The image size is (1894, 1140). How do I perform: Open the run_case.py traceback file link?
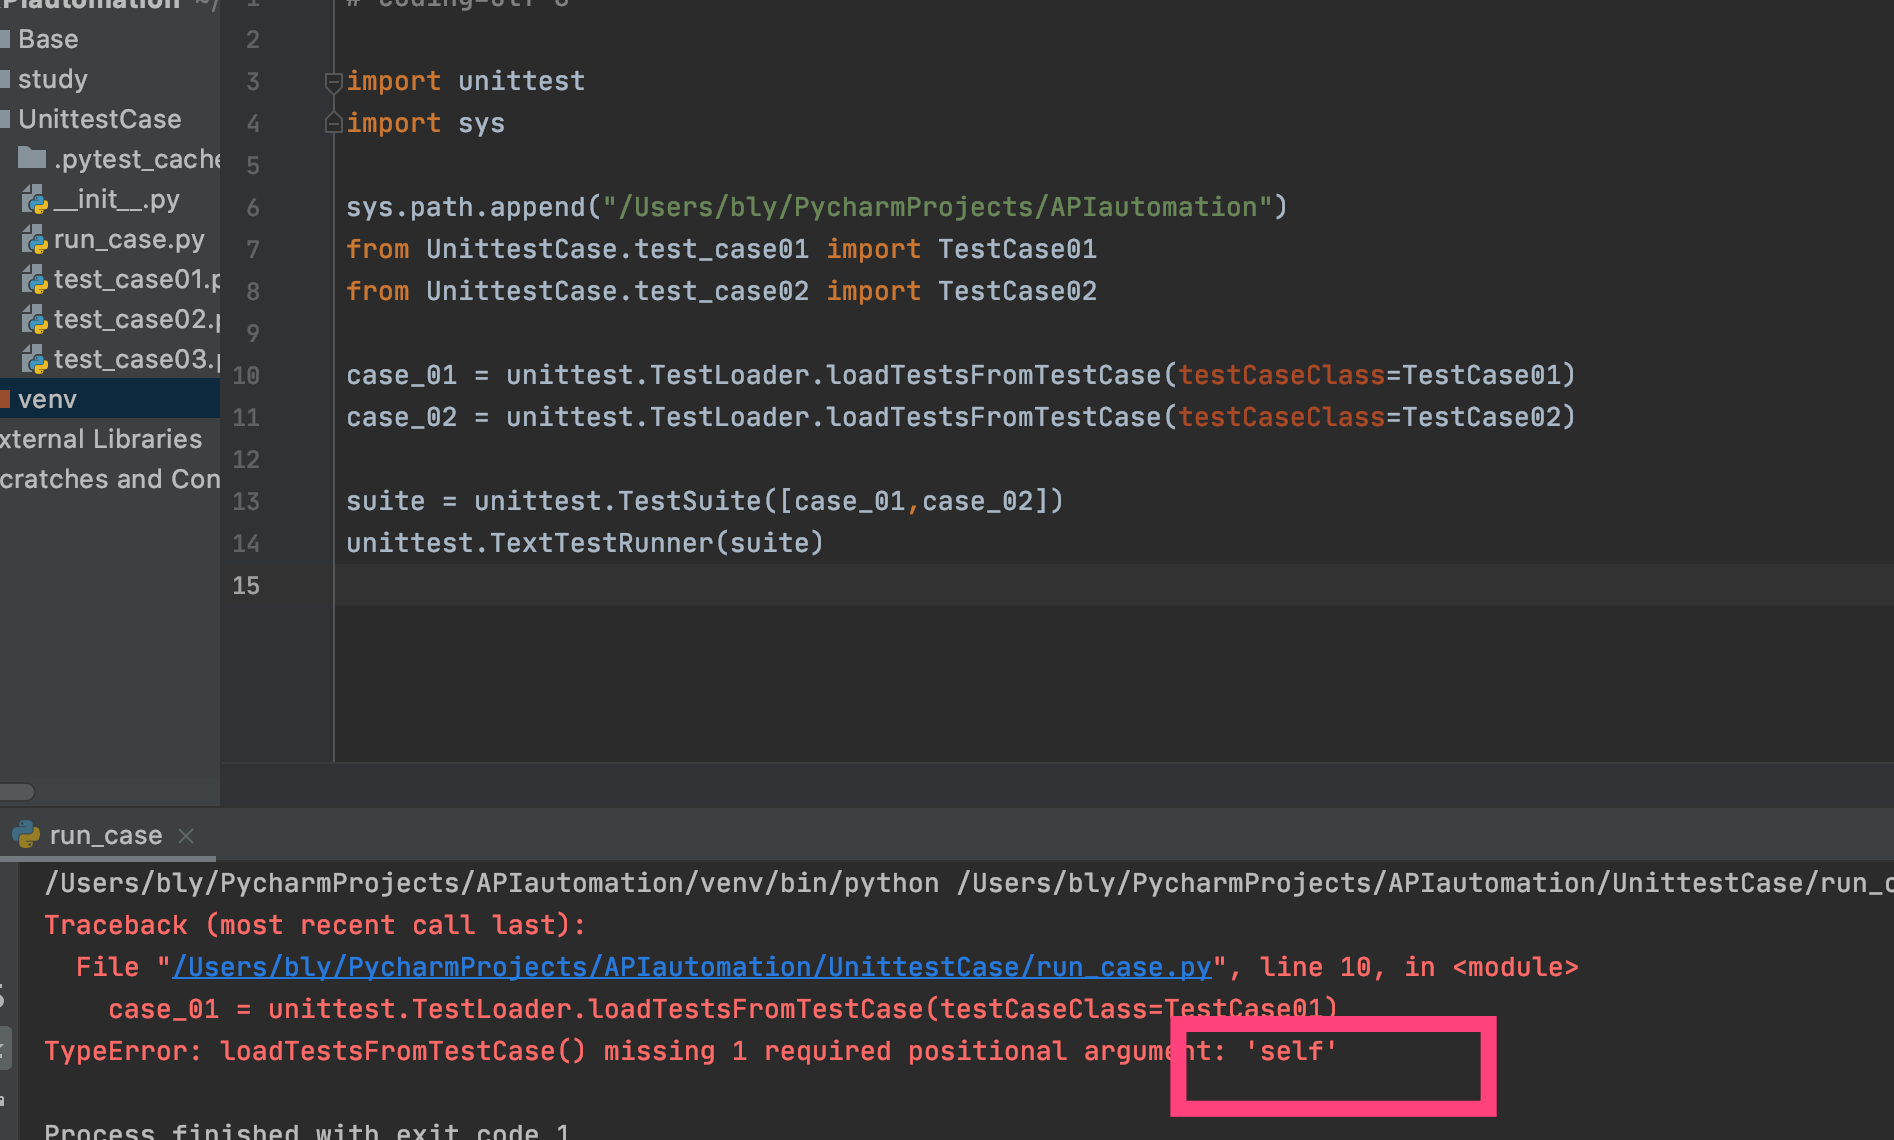(x=692, y=967)
